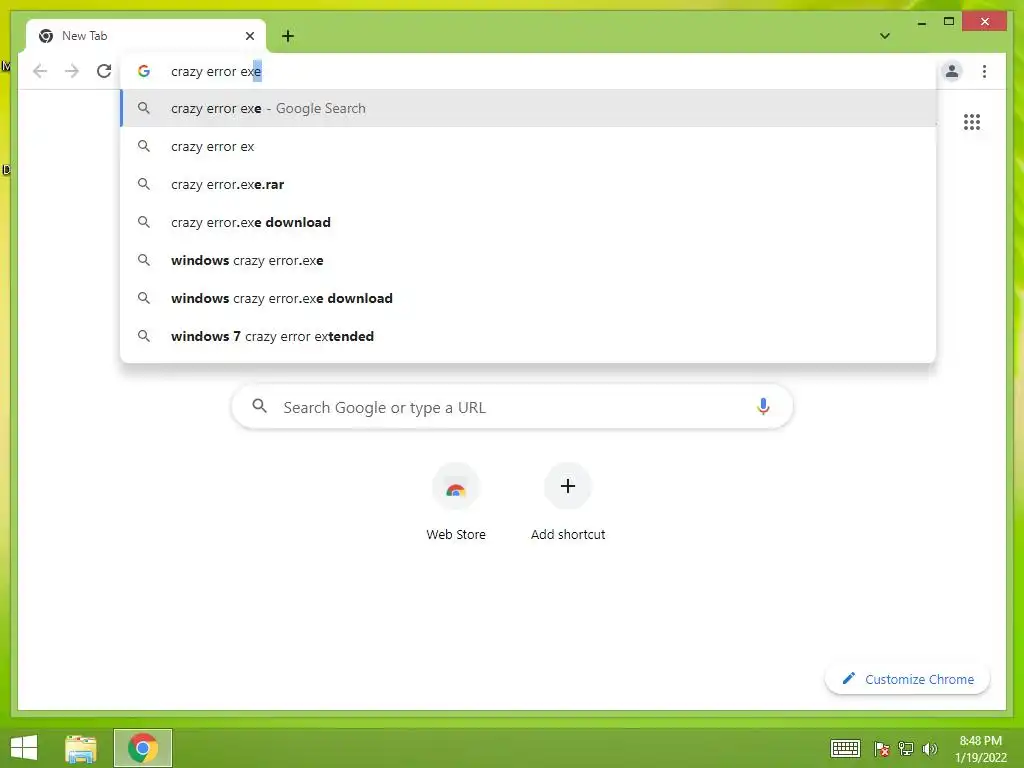Select 'windows 7 crazy error extended' suggestion
The width and height of the screenshot is (1024, 768).
pyautogui.click(x=528, y=336)
